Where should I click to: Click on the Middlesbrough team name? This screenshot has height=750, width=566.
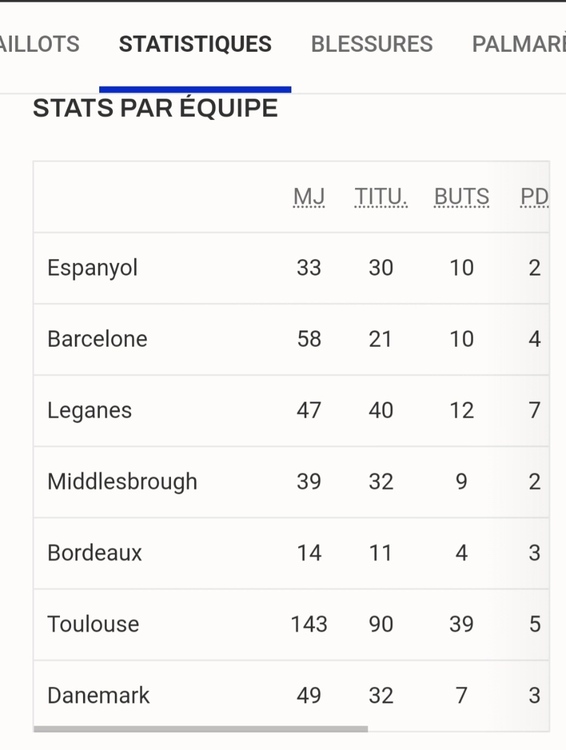coord(122,482)
